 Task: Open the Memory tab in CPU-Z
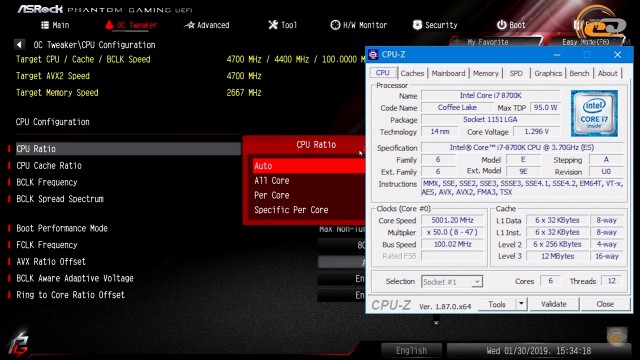coord(486,73)
